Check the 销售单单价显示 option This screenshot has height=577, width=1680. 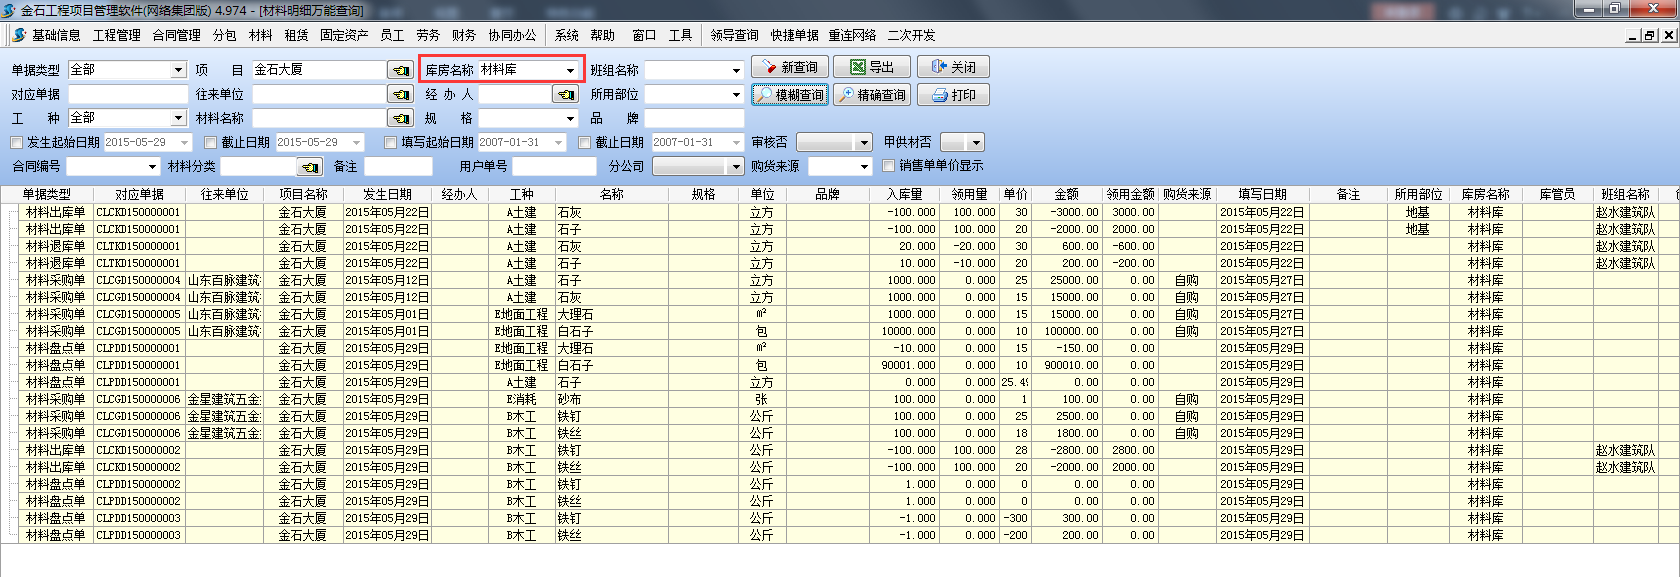click(x=889, y=166)
